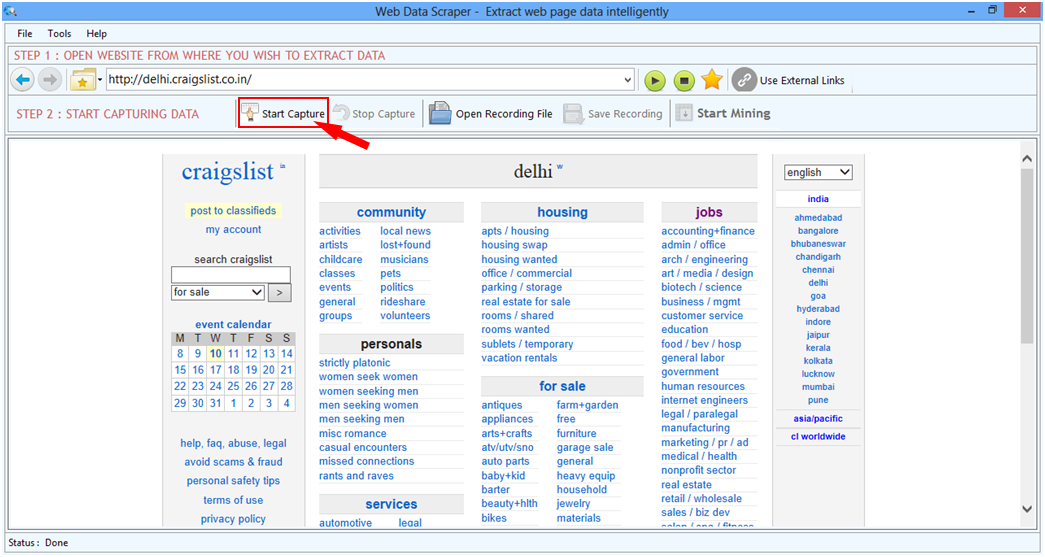Bookmark page with the gold star icon
Viewport: 1045px width, 557px height.
[712, 80]
